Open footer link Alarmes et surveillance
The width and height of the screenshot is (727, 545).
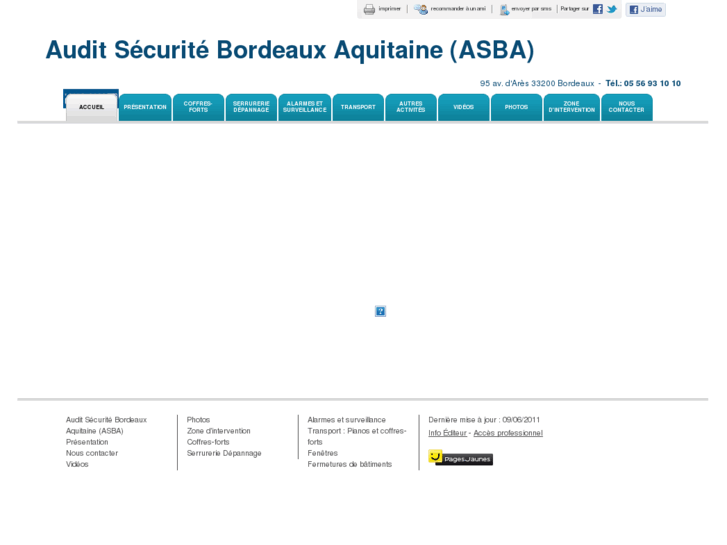click(346, 420)
